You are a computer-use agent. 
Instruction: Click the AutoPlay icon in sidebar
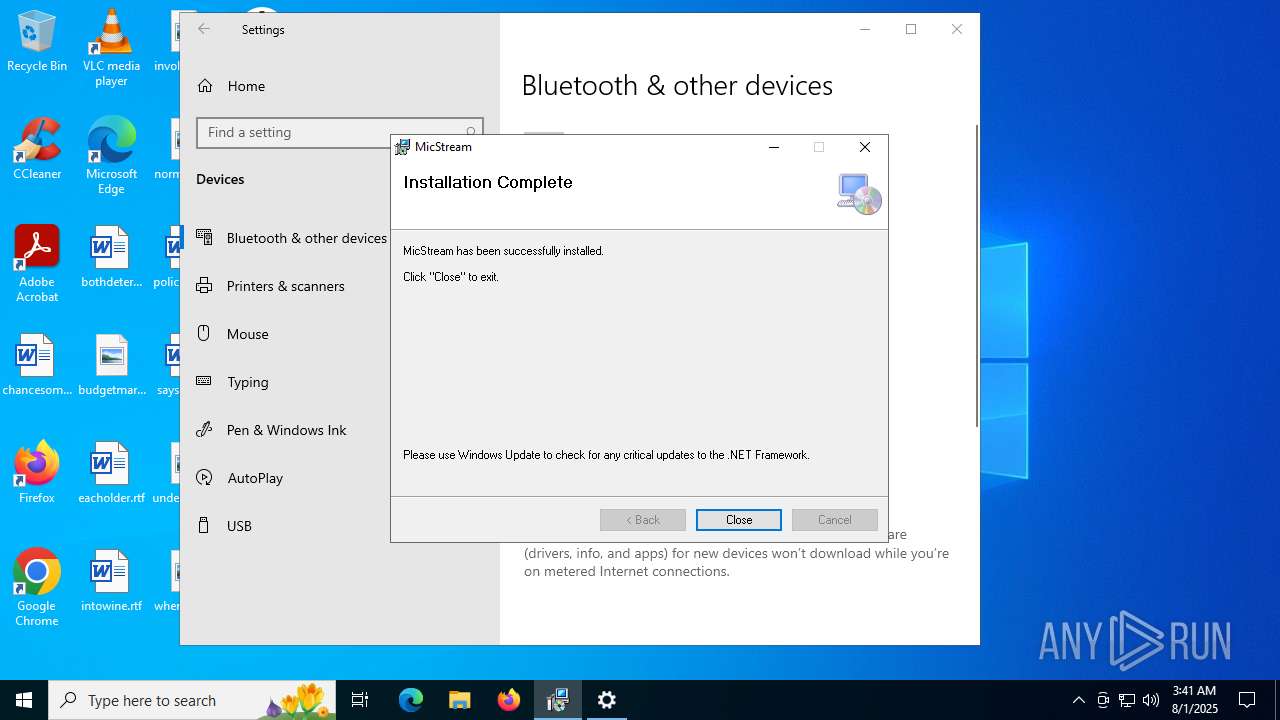click(204, 477)
